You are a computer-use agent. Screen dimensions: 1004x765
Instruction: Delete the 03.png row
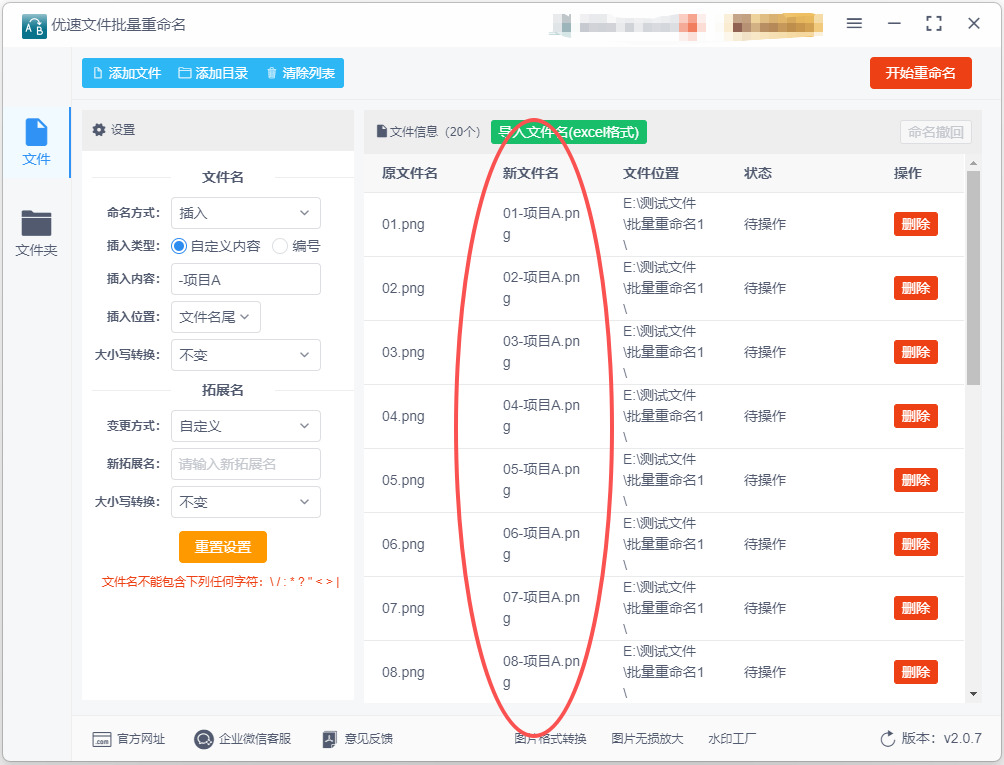click(x=916, y=352)
